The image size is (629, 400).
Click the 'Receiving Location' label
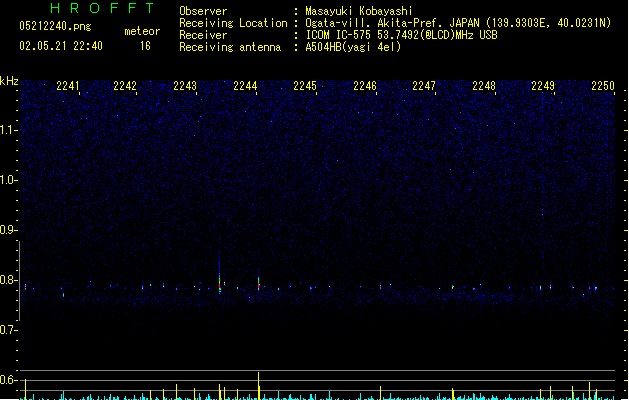(x=233, y=23)
